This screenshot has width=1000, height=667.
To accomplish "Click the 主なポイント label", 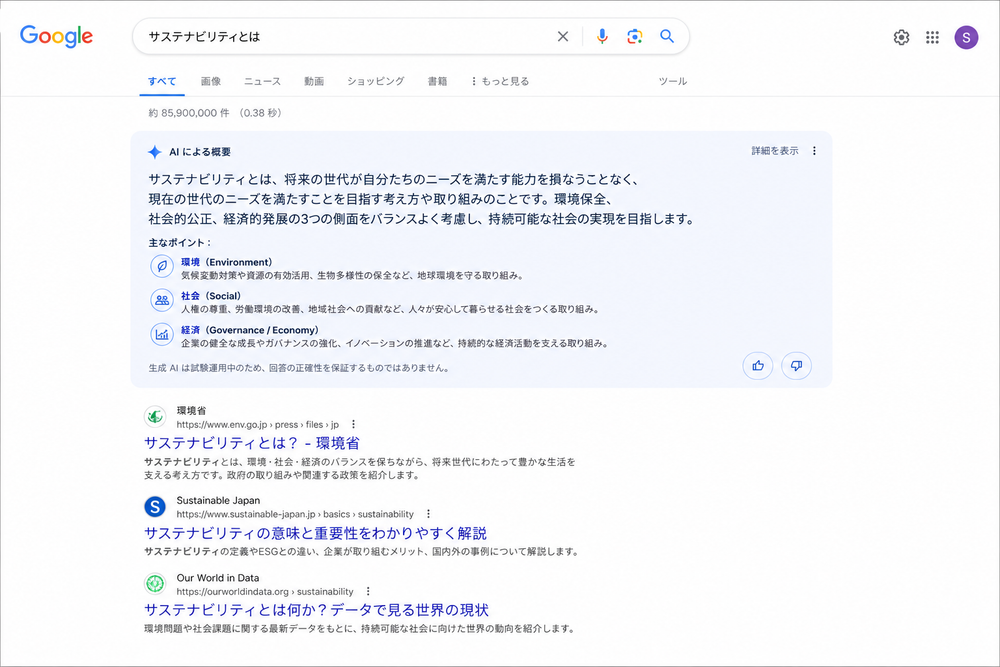I will click(180, 243).
